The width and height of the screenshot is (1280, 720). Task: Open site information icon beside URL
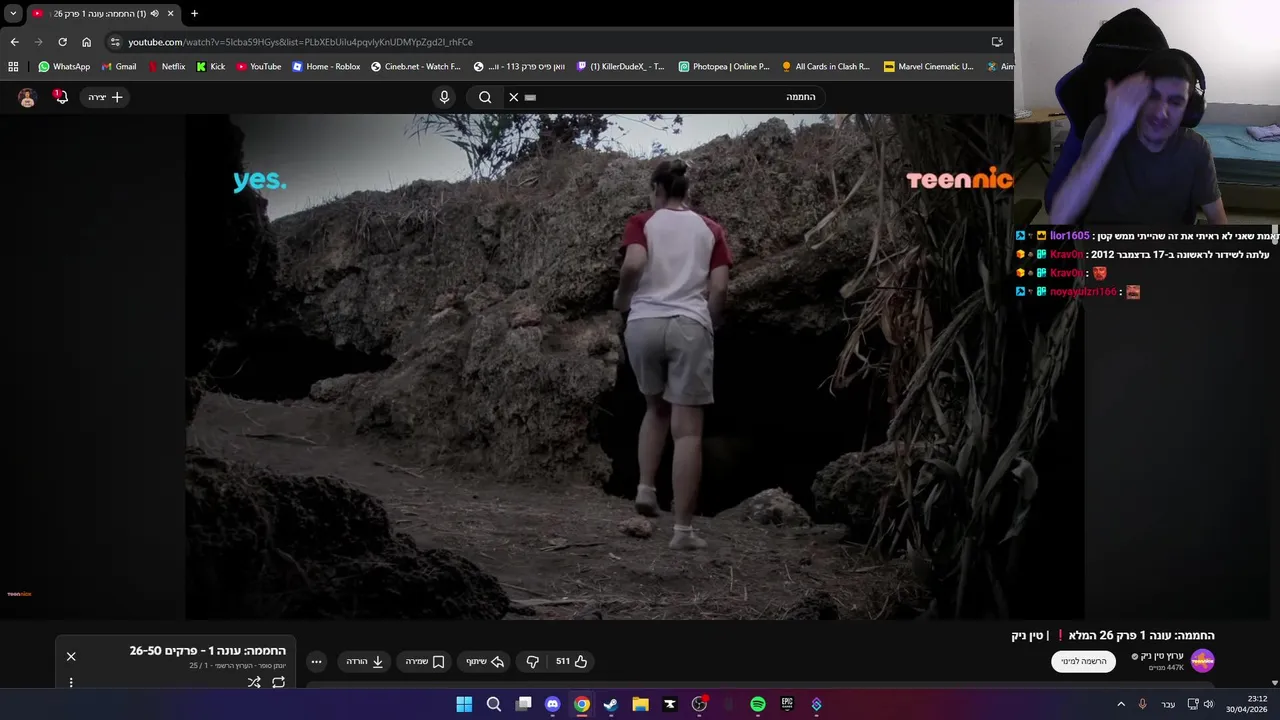(115, 42)
